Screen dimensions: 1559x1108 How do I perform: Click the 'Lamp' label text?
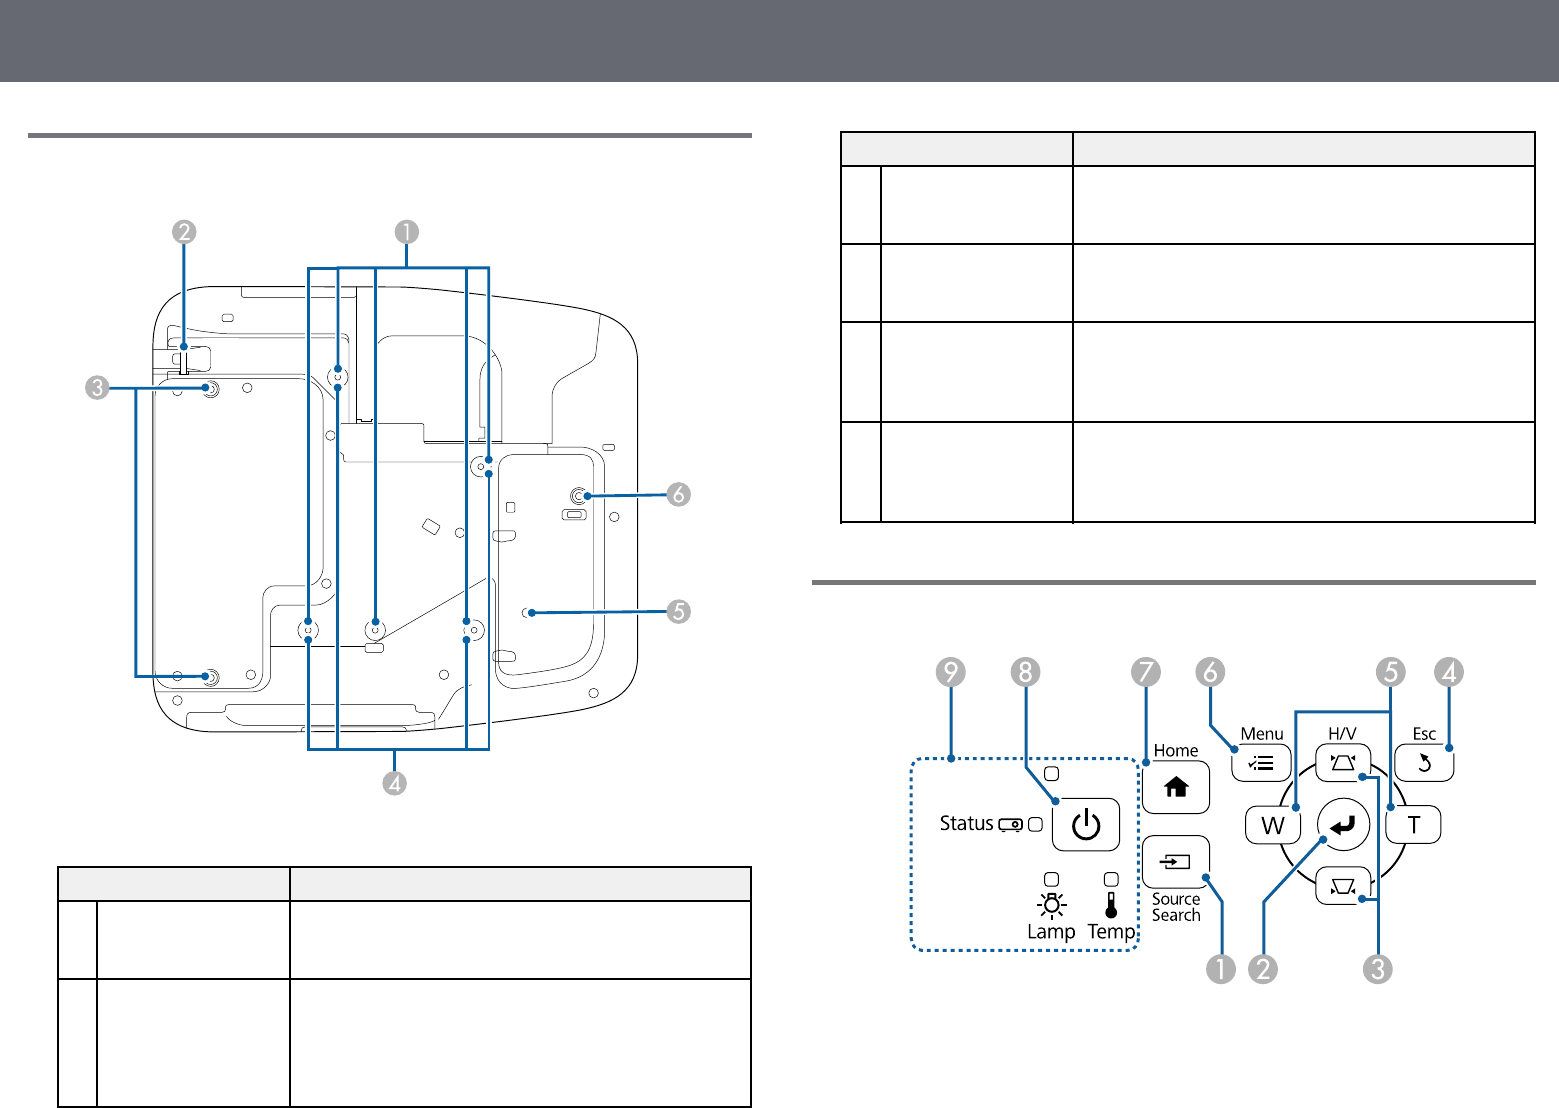(1051, 931)
